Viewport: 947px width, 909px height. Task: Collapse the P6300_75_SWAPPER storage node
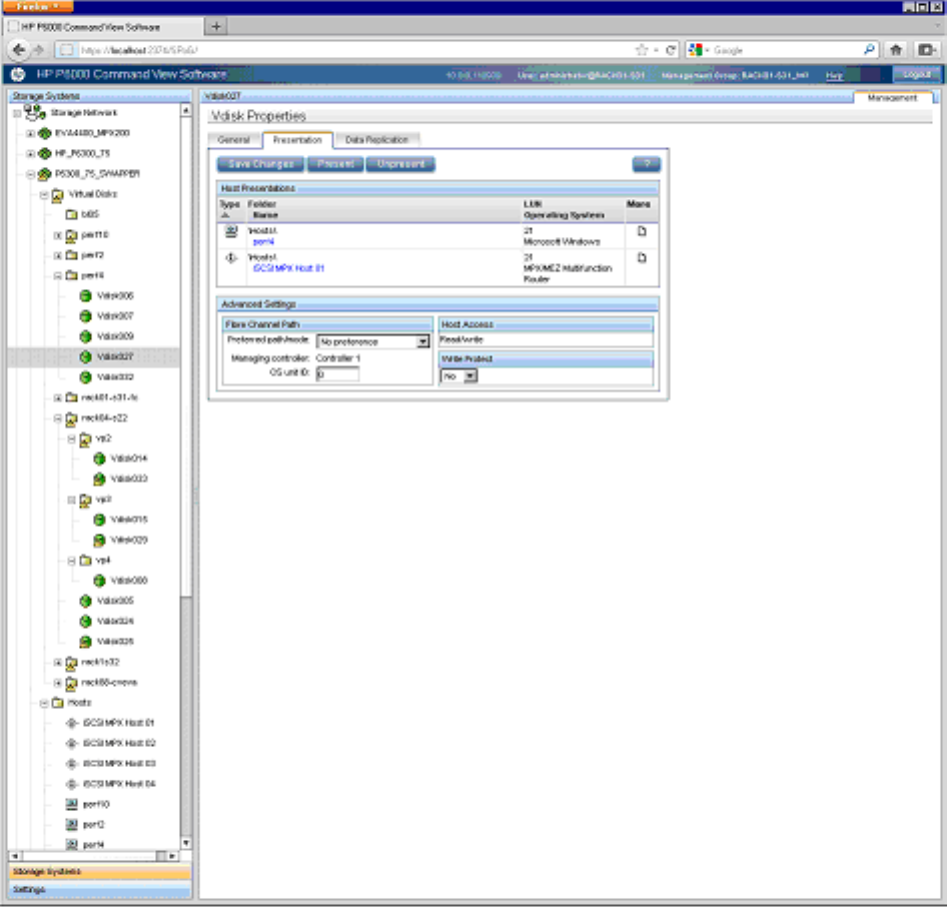point(30,175)
